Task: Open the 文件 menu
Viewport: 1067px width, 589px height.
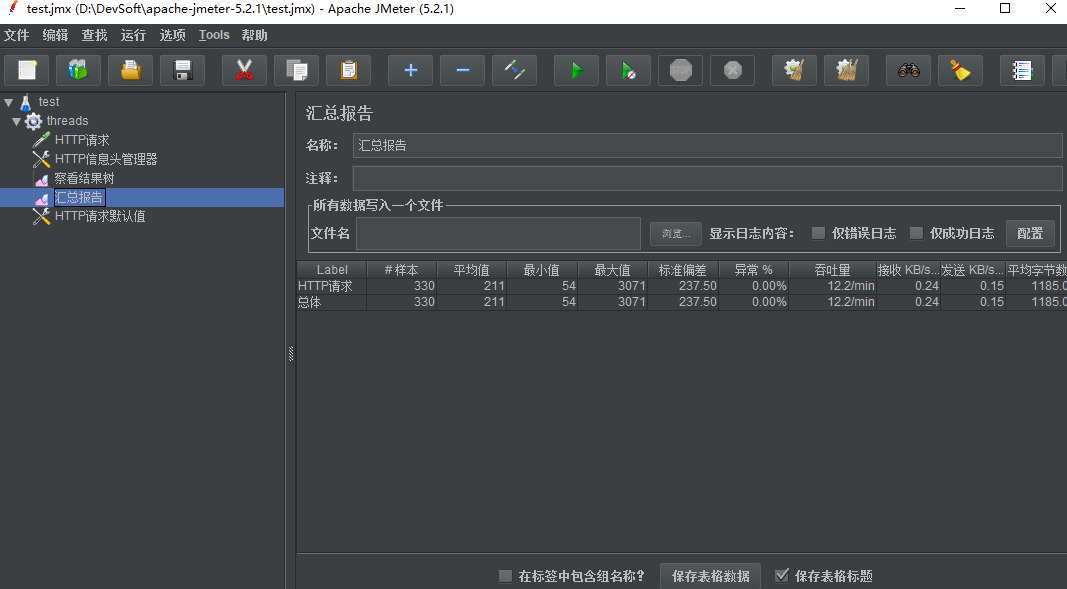Action: [16, 35]
